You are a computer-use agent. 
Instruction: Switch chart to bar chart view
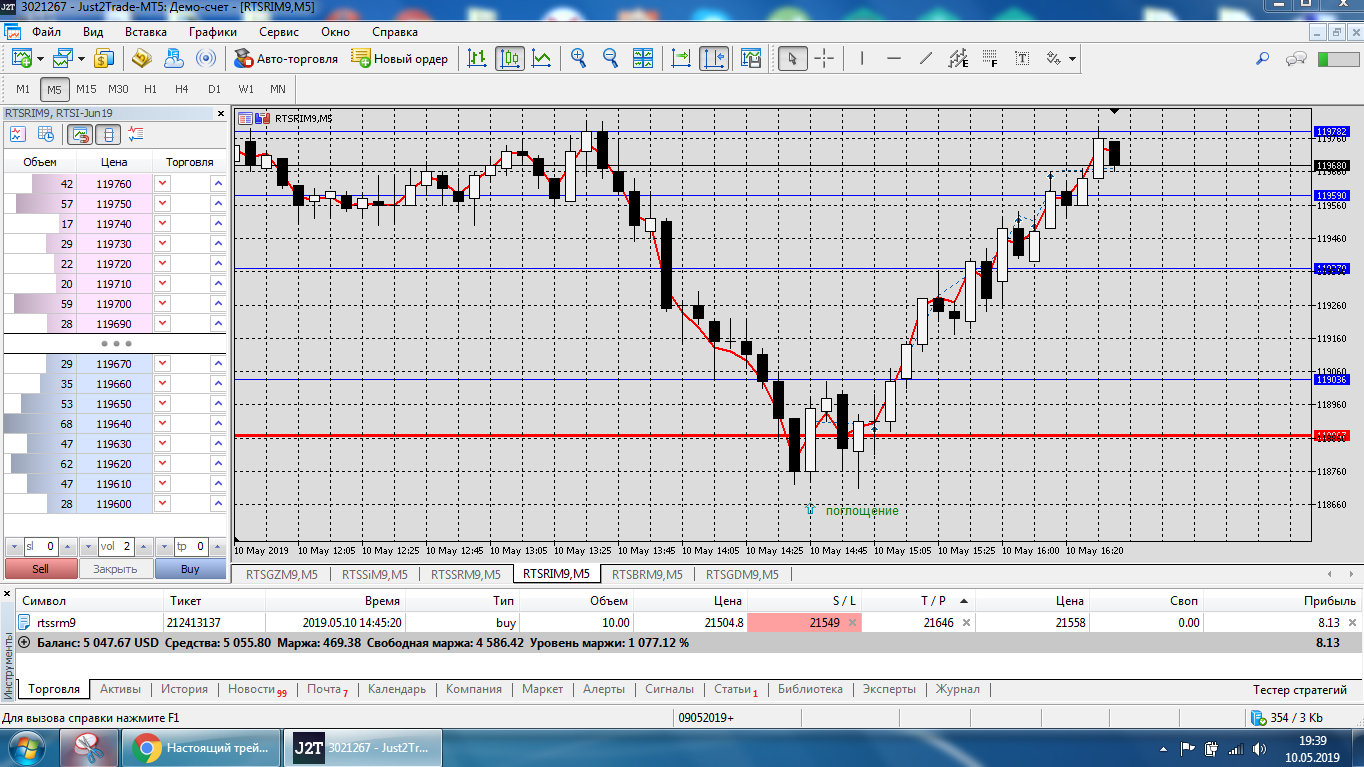click(478, 58)
